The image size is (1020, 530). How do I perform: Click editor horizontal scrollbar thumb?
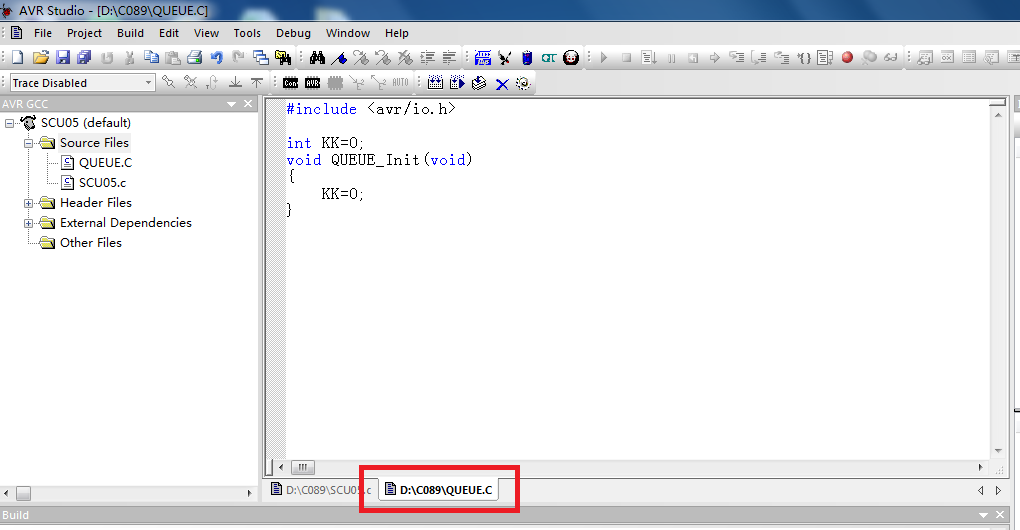[302, 468]
